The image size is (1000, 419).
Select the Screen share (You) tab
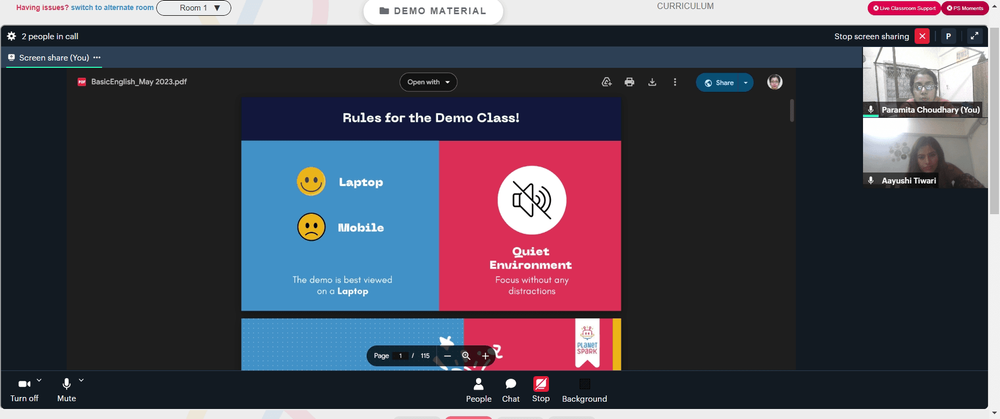coord(54,57)
